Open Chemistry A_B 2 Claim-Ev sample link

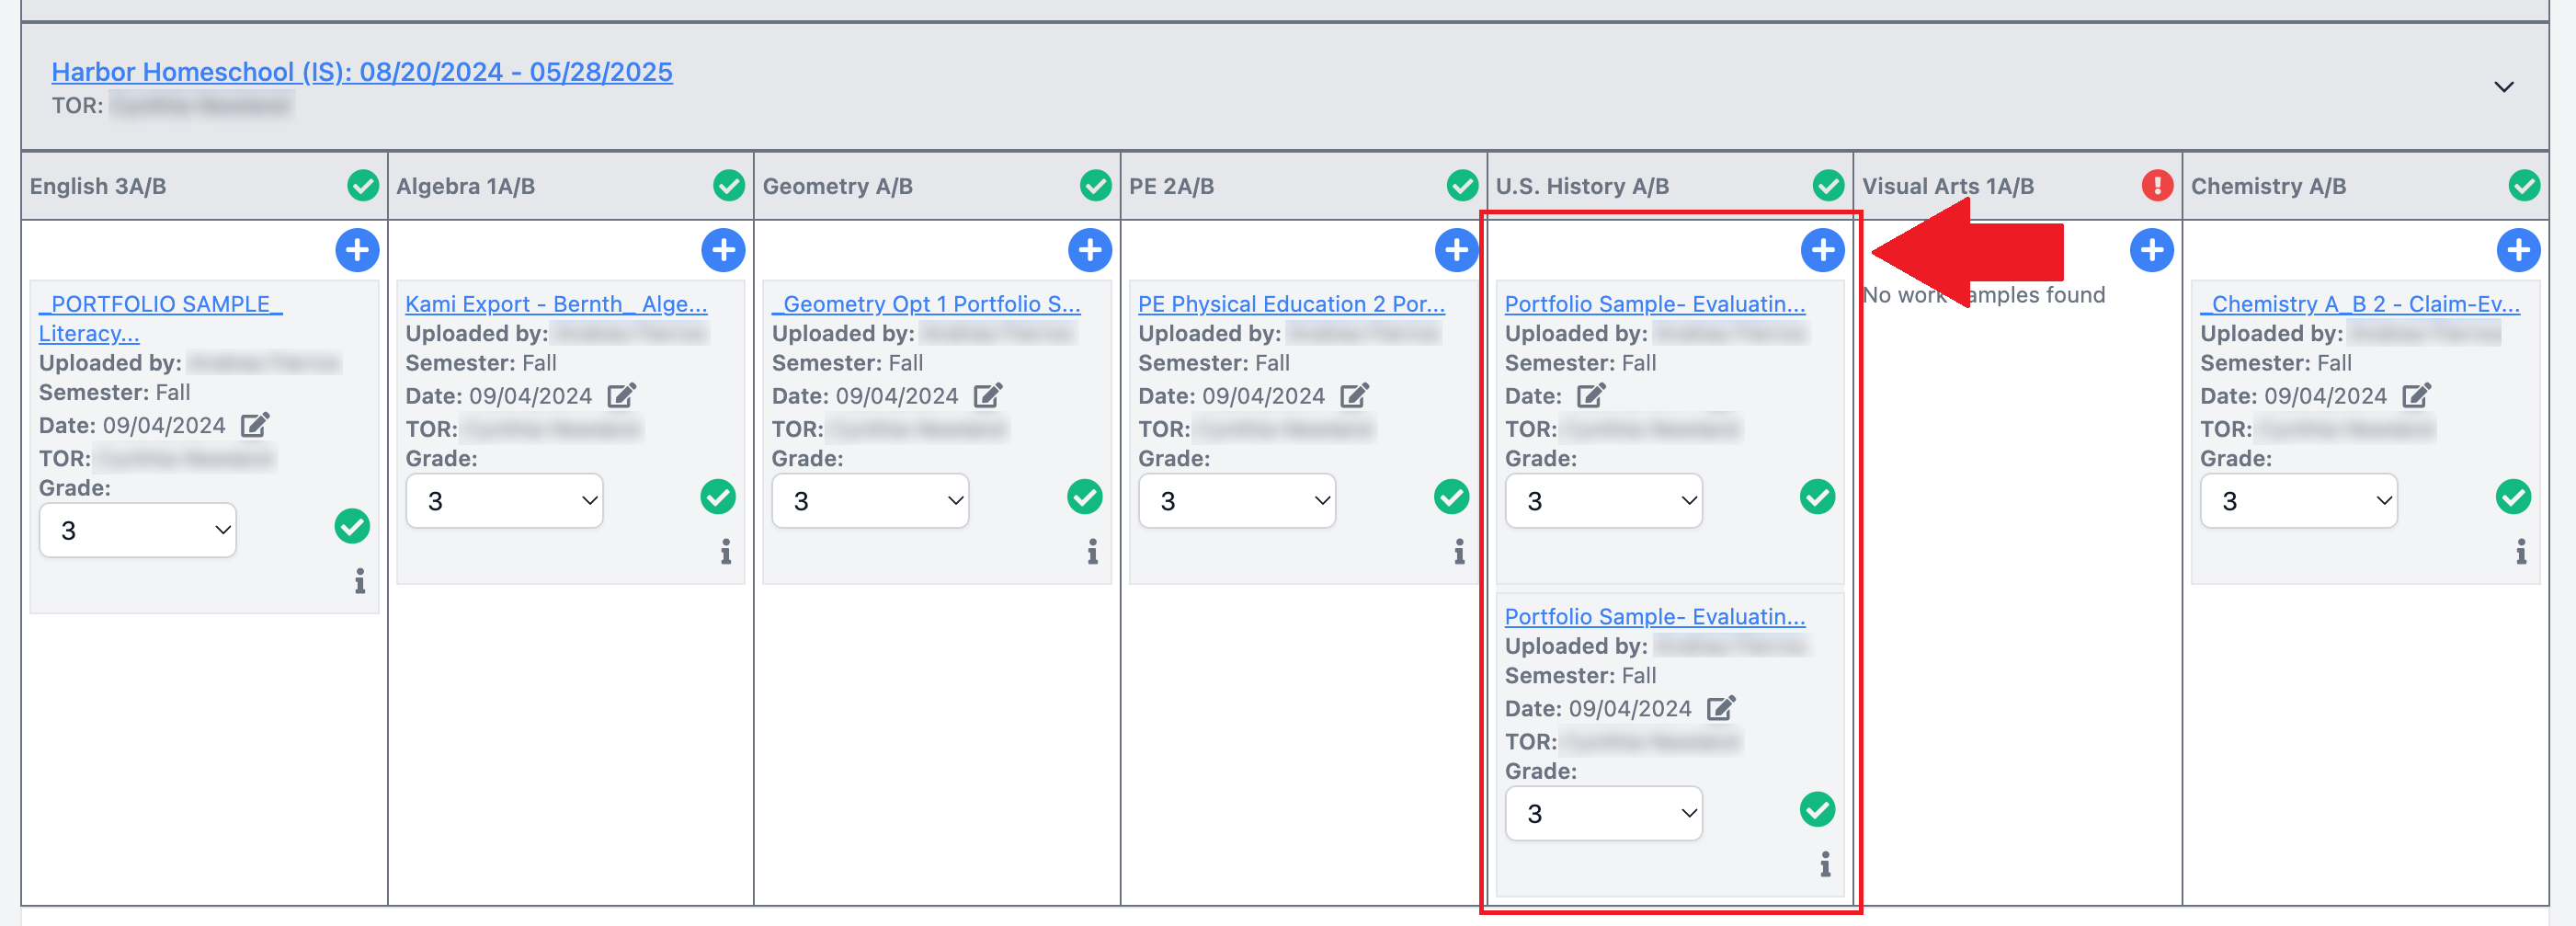(2359, 304)
